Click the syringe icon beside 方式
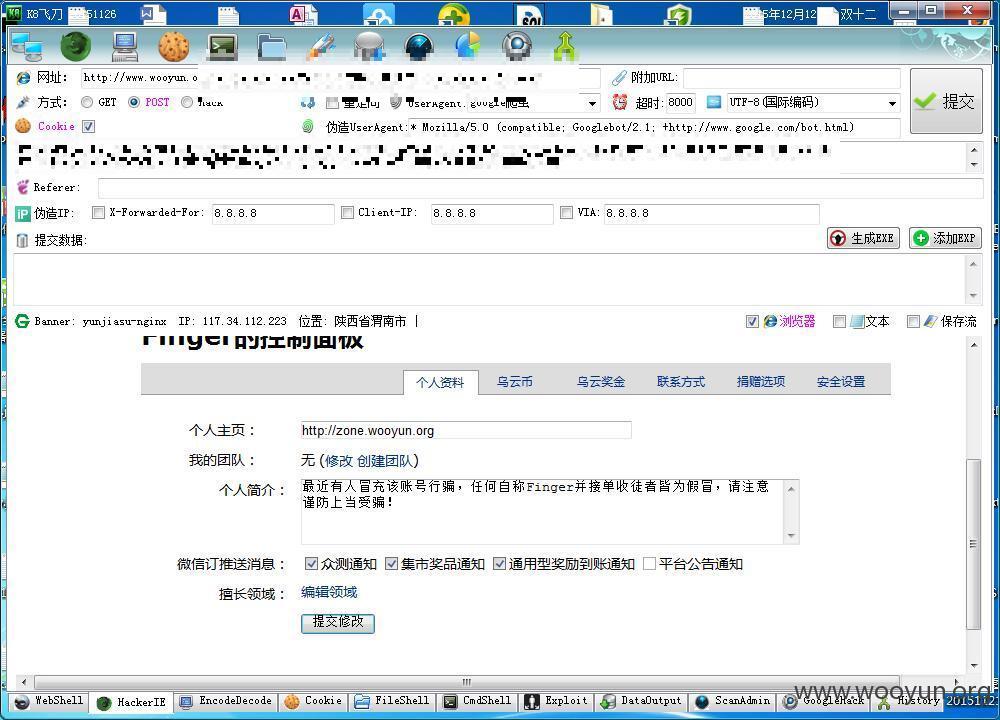Screen dimensions: 1000x720 [x=23, y=102]
